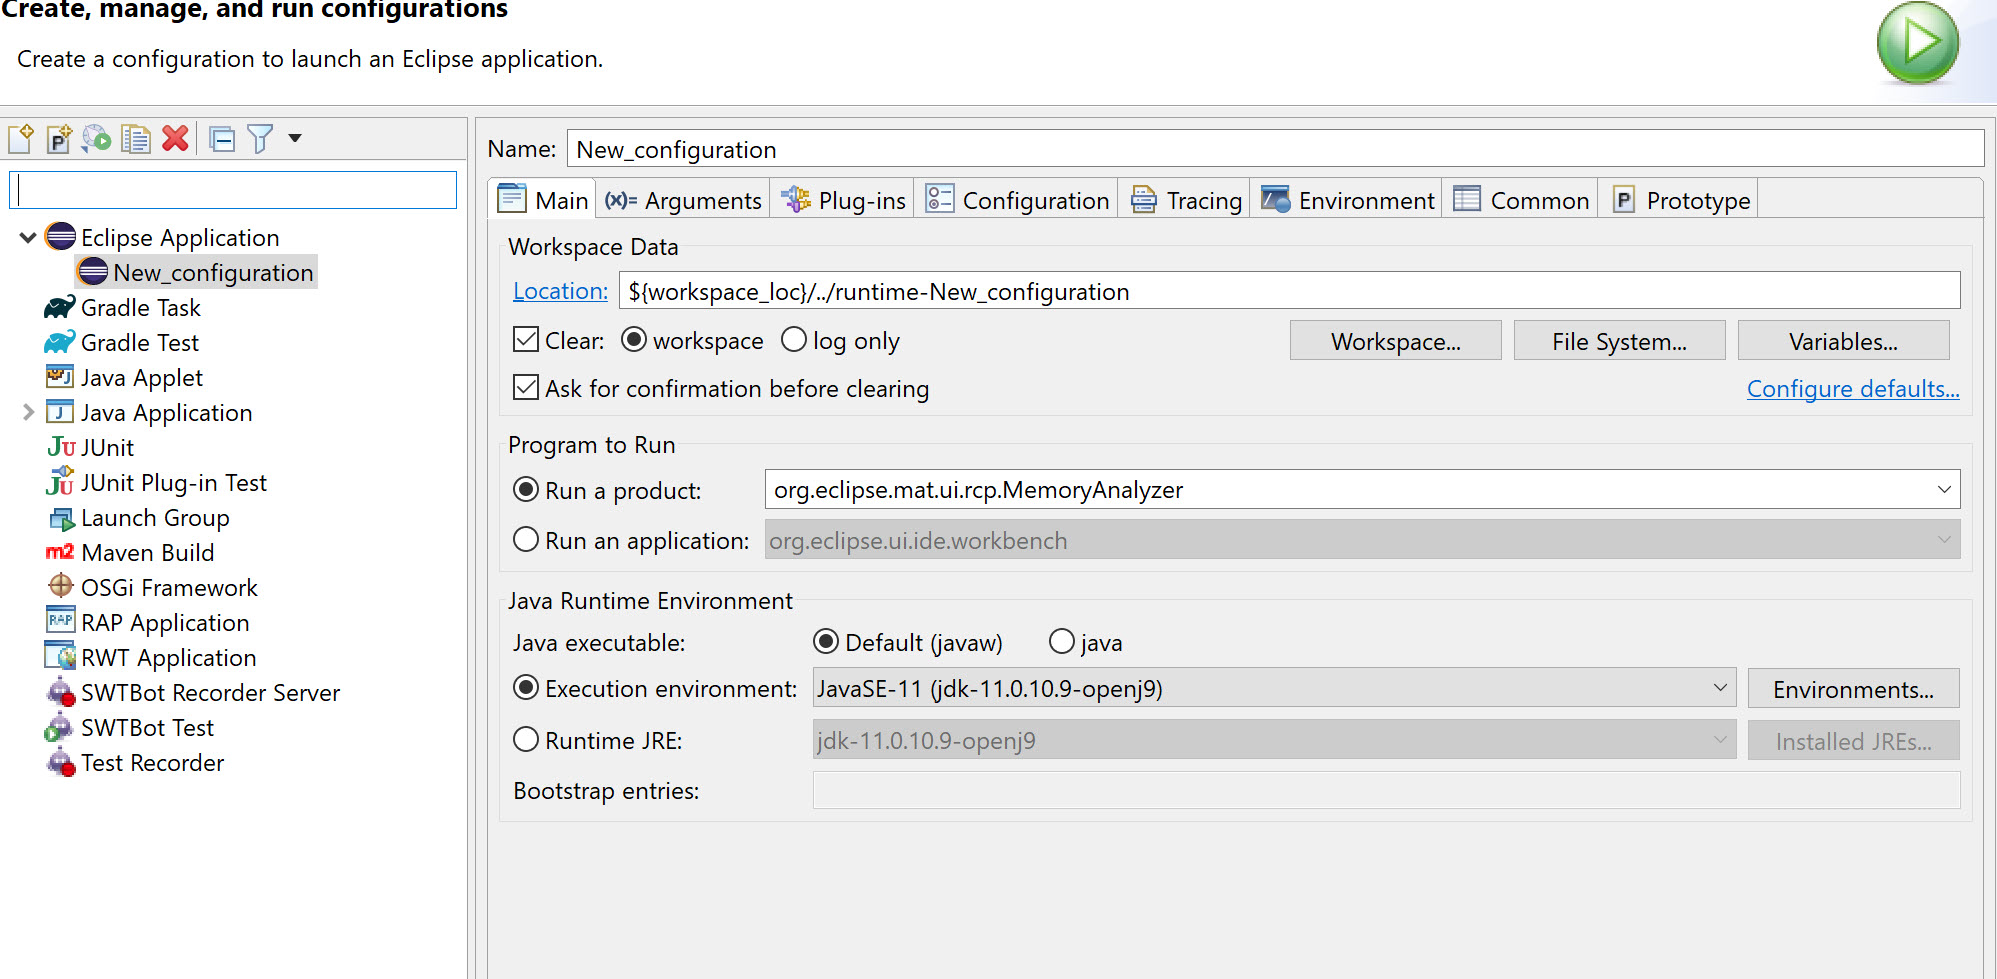Screen dimensions: 1997x979
Task: Click the filter text box above tree
Action: 233,190
